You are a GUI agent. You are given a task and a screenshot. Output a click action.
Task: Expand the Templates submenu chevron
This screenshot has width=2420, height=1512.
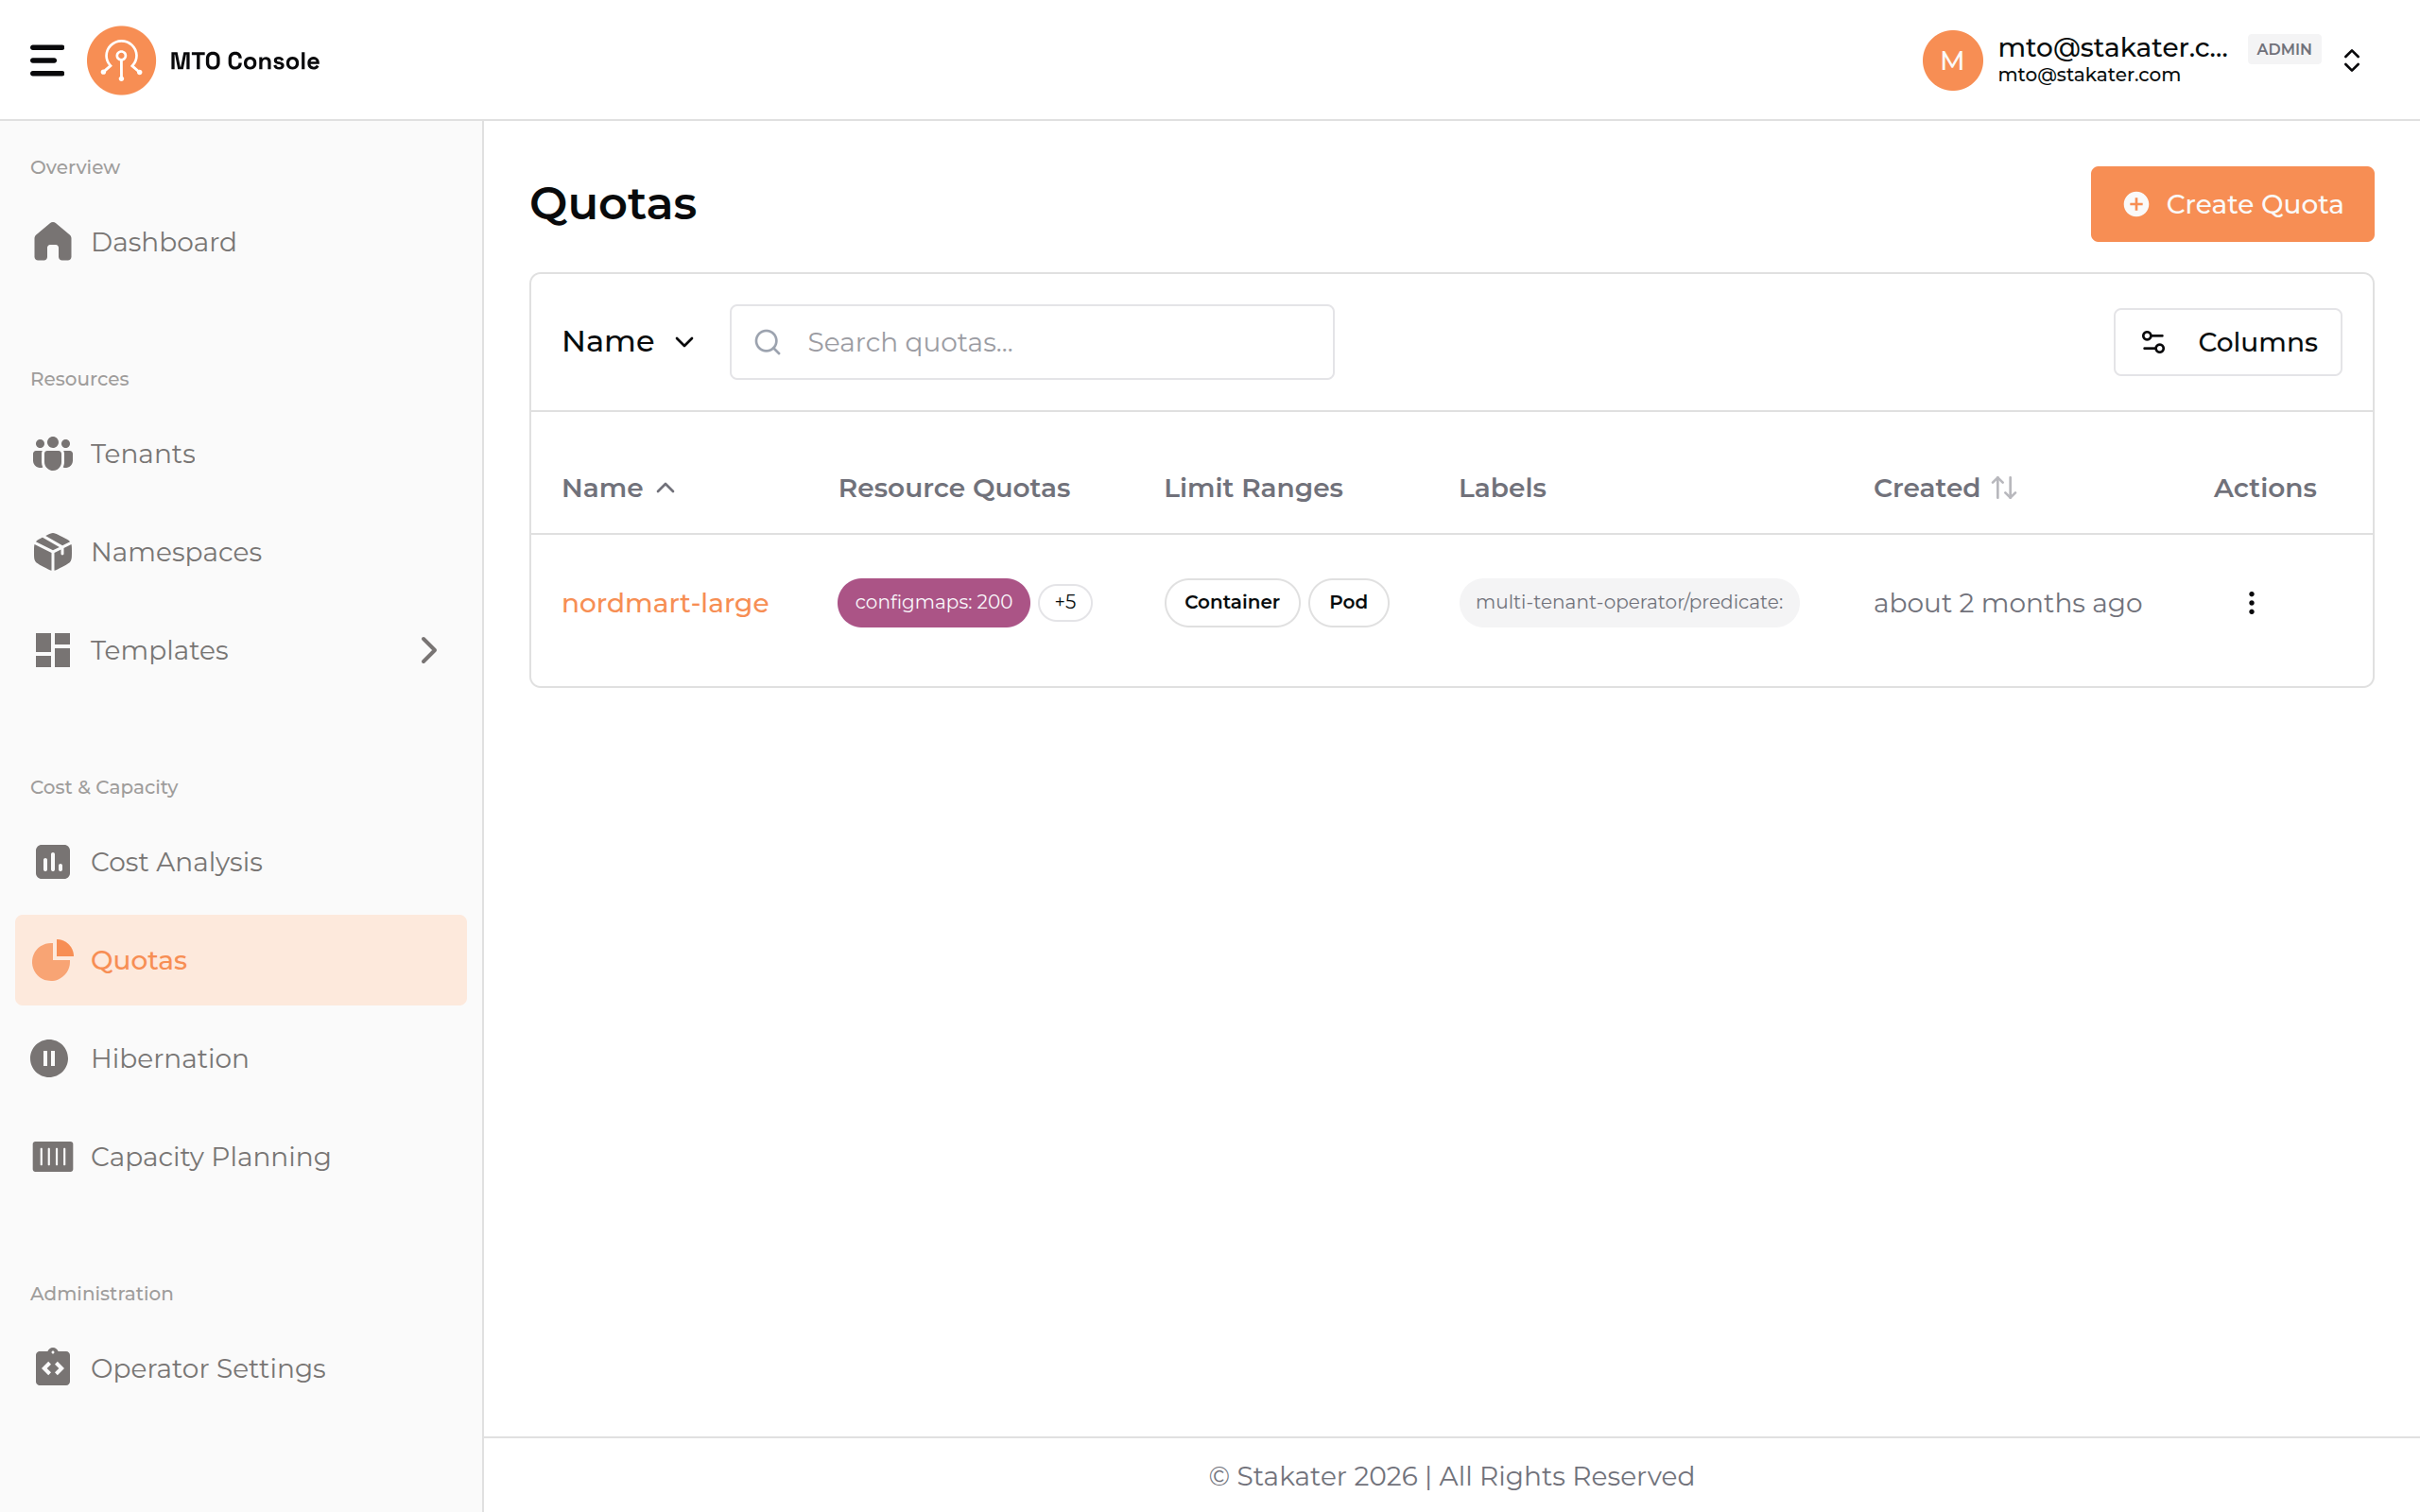[x=429, y=650]
